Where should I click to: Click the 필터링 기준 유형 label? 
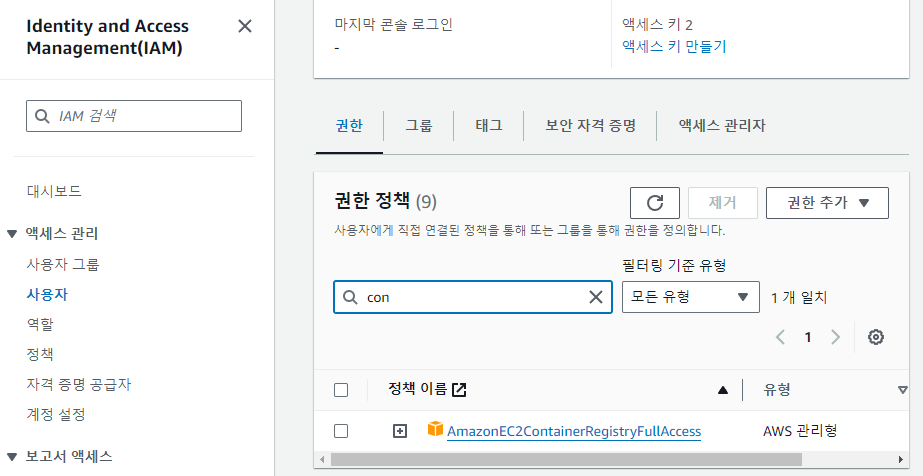pos(674,266)
